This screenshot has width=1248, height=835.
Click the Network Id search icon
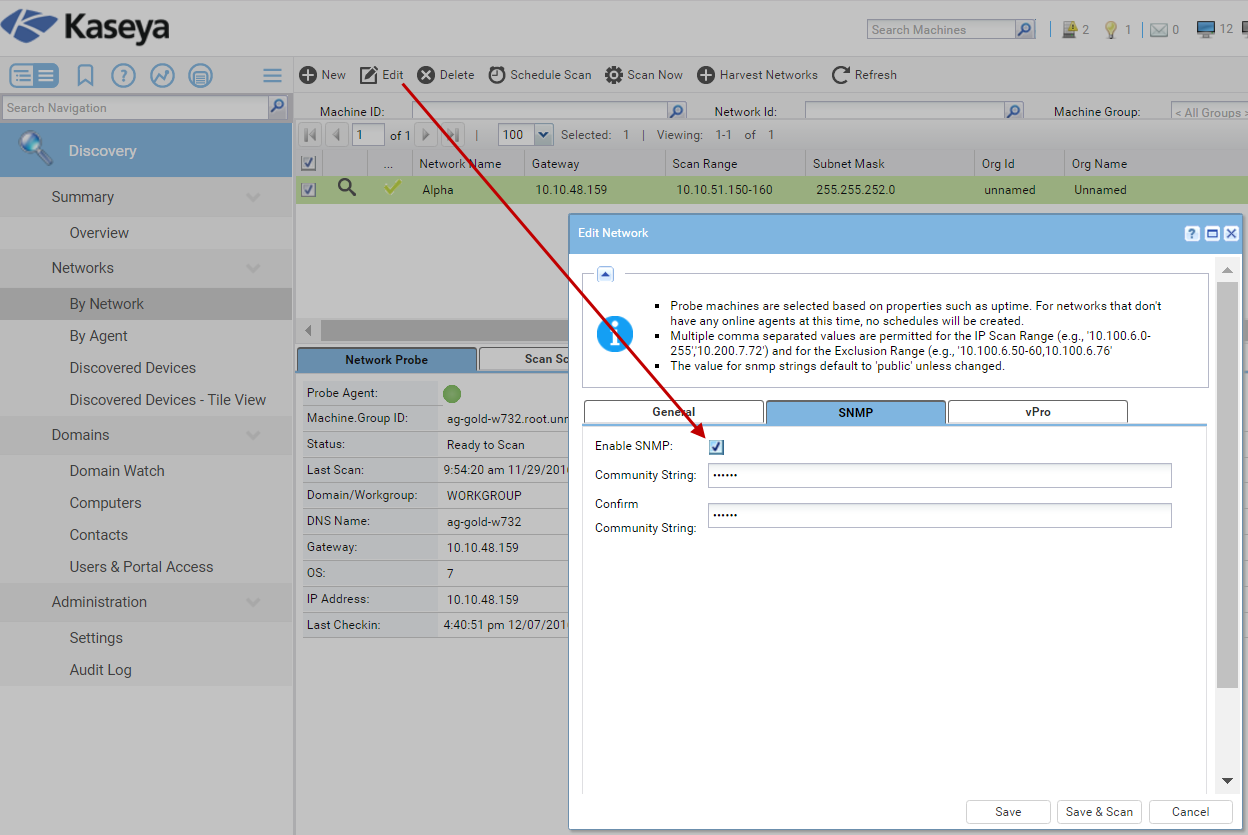tap(1014, 111)
